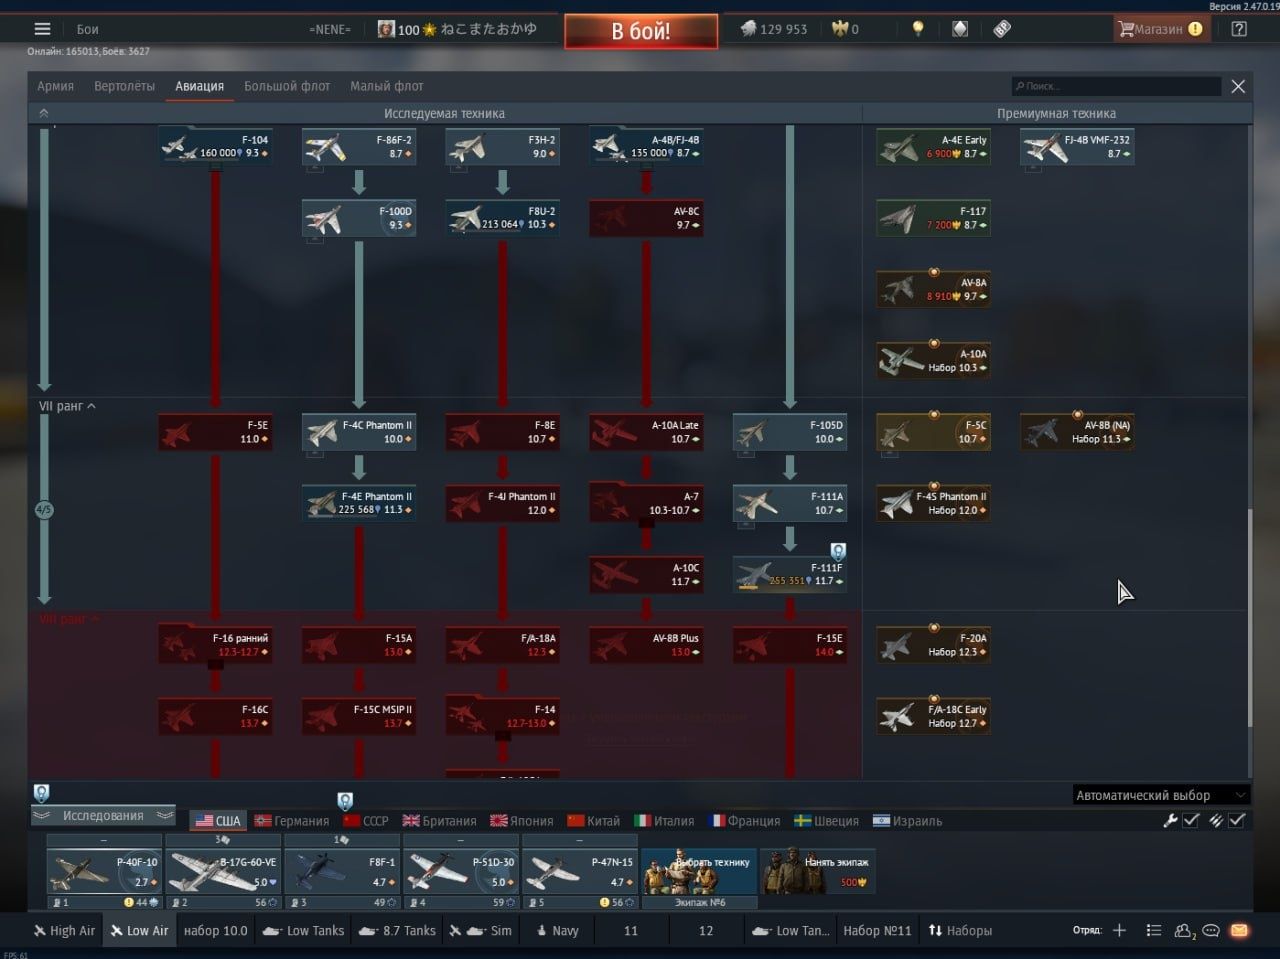Select the F-104 aircraft card
The height and width of the screenshot is (959, 1280).
pos(215,146)
